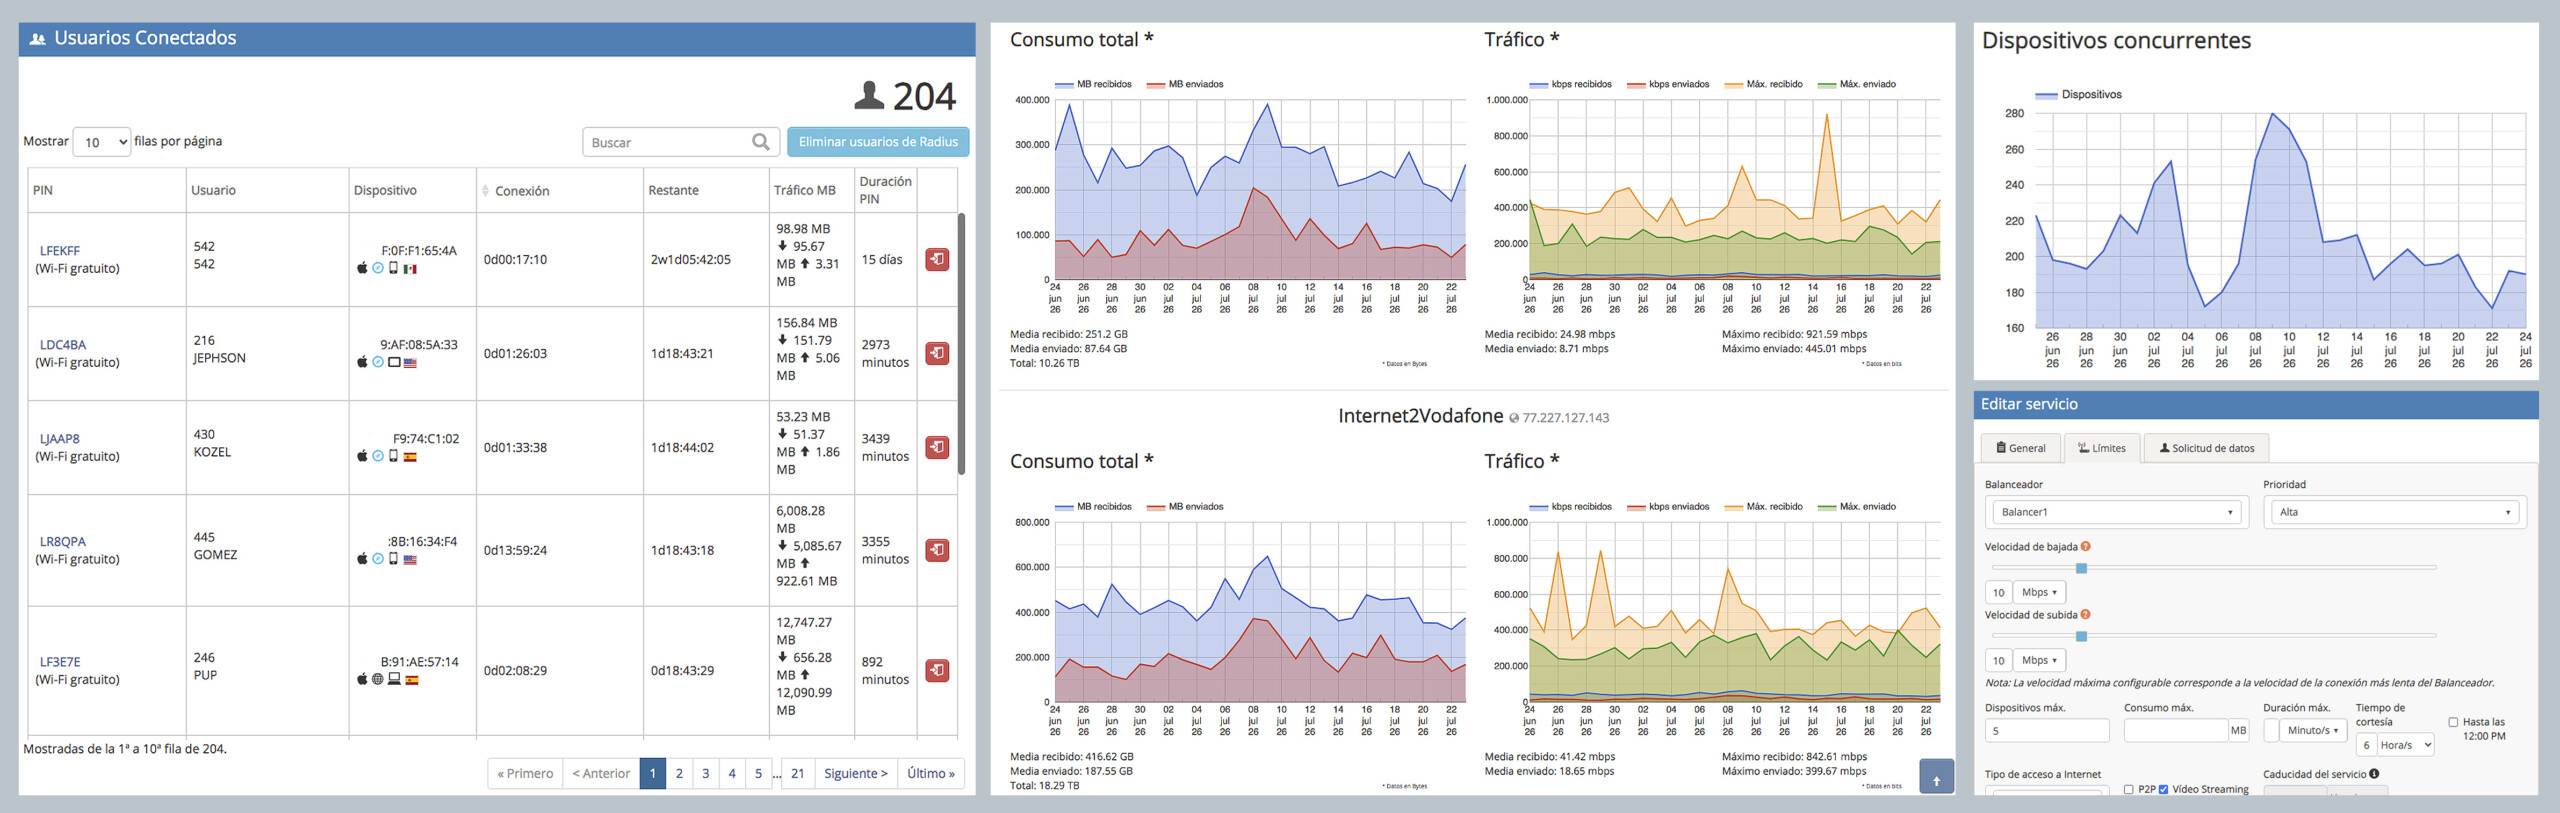The image size is (2560, 813).
Task: Switch to the Solicitud de datos tab
Action: coord(2206,448)
